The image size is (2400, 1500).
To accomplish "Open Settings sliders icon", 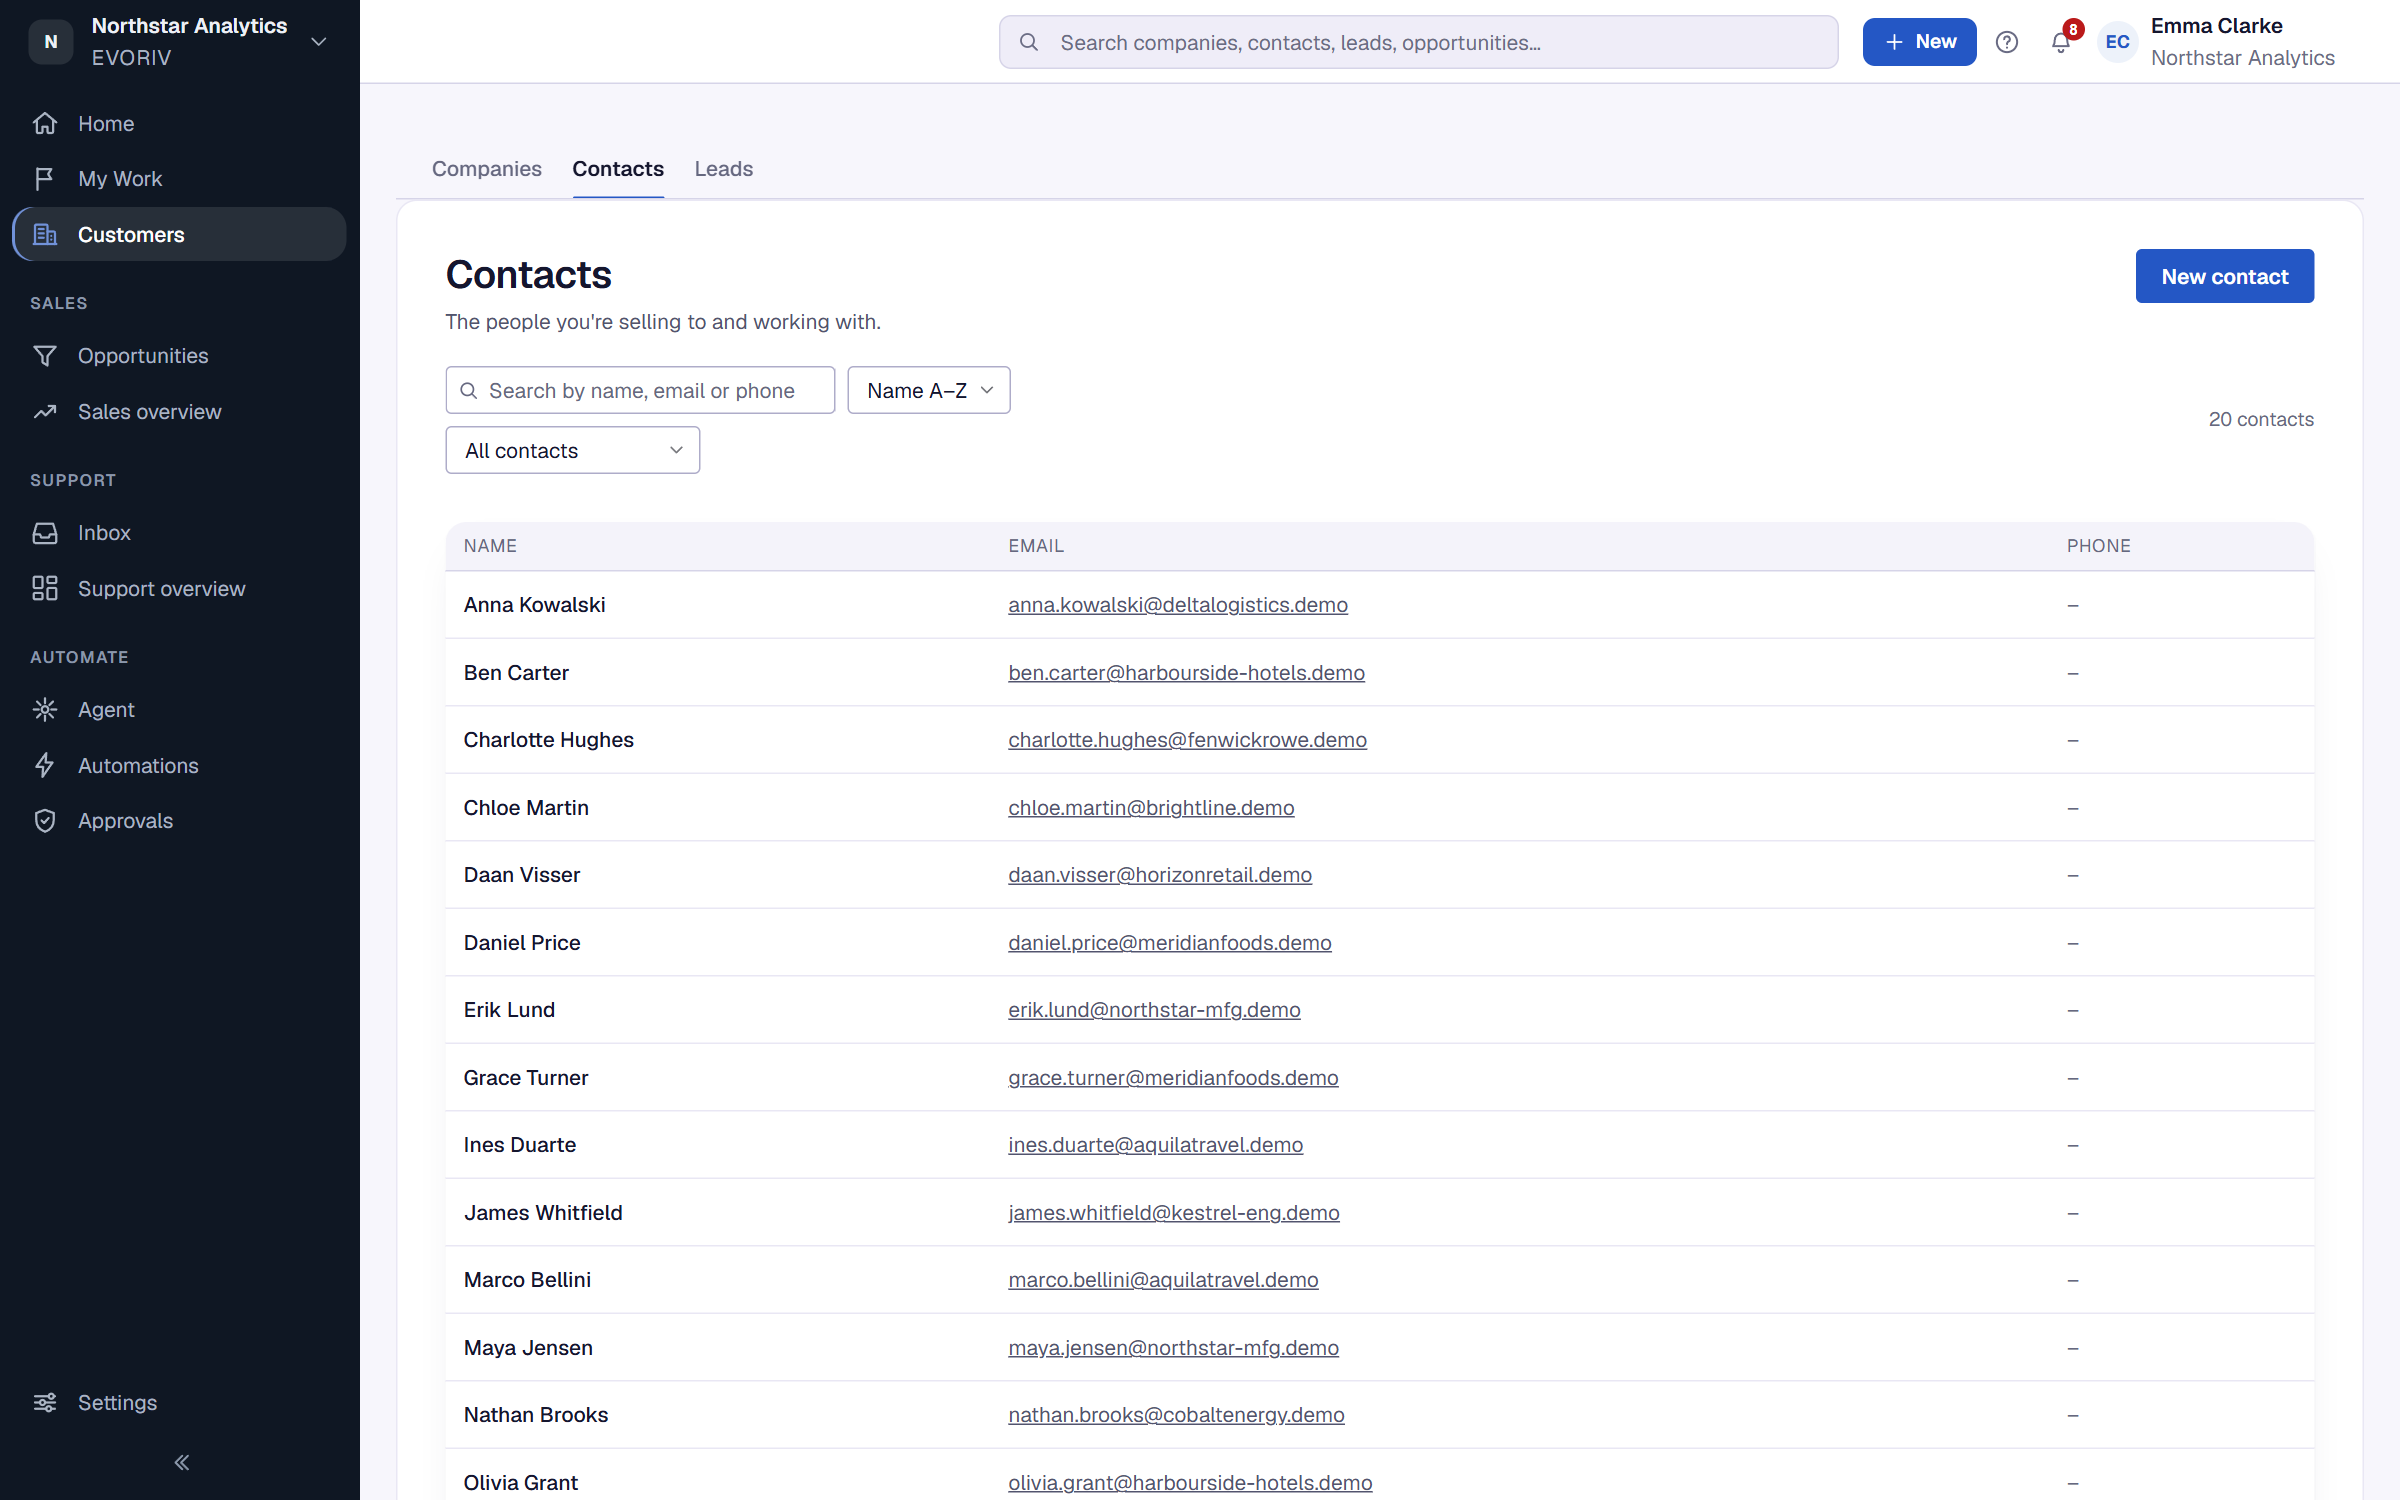I will [x=44, y=1403].
